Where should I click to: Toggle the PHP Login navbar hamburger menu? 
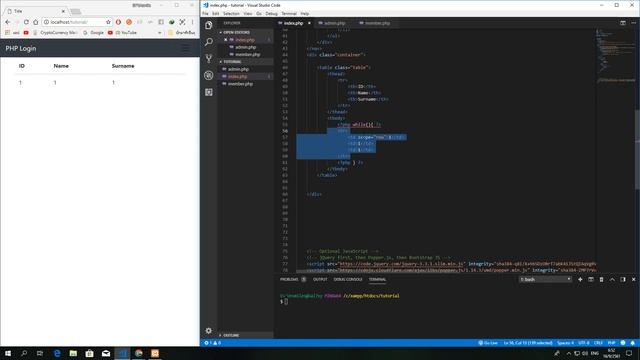coord(185,48)
